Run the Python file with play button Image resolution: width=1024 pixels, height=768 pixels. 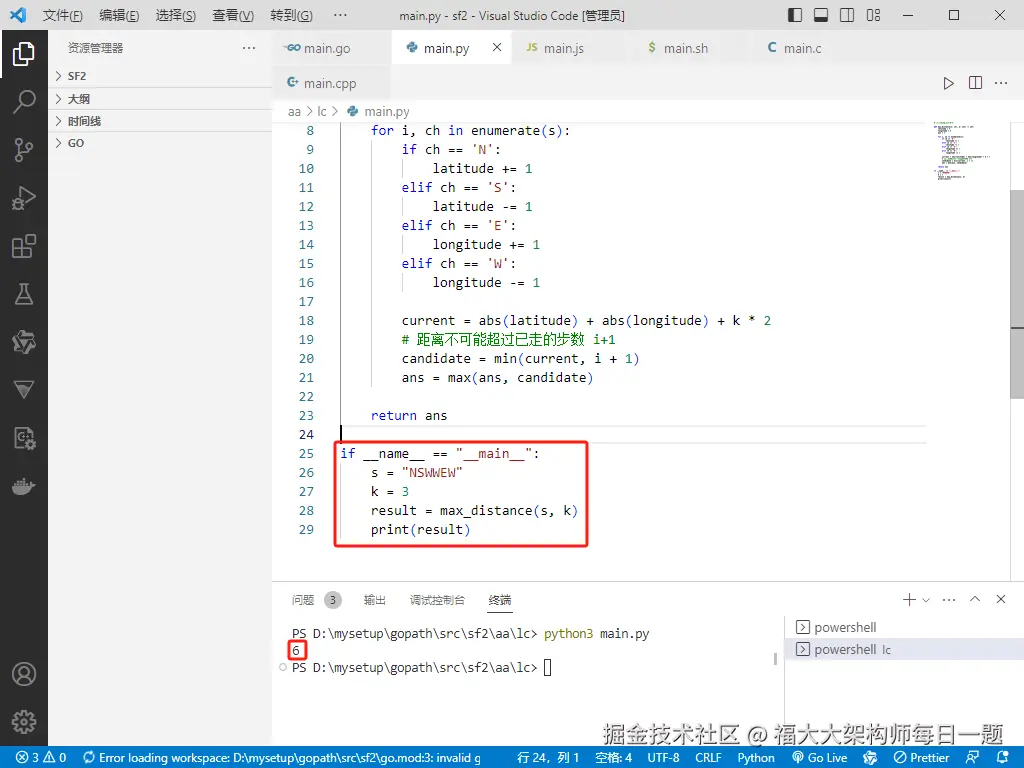point(948,84)
